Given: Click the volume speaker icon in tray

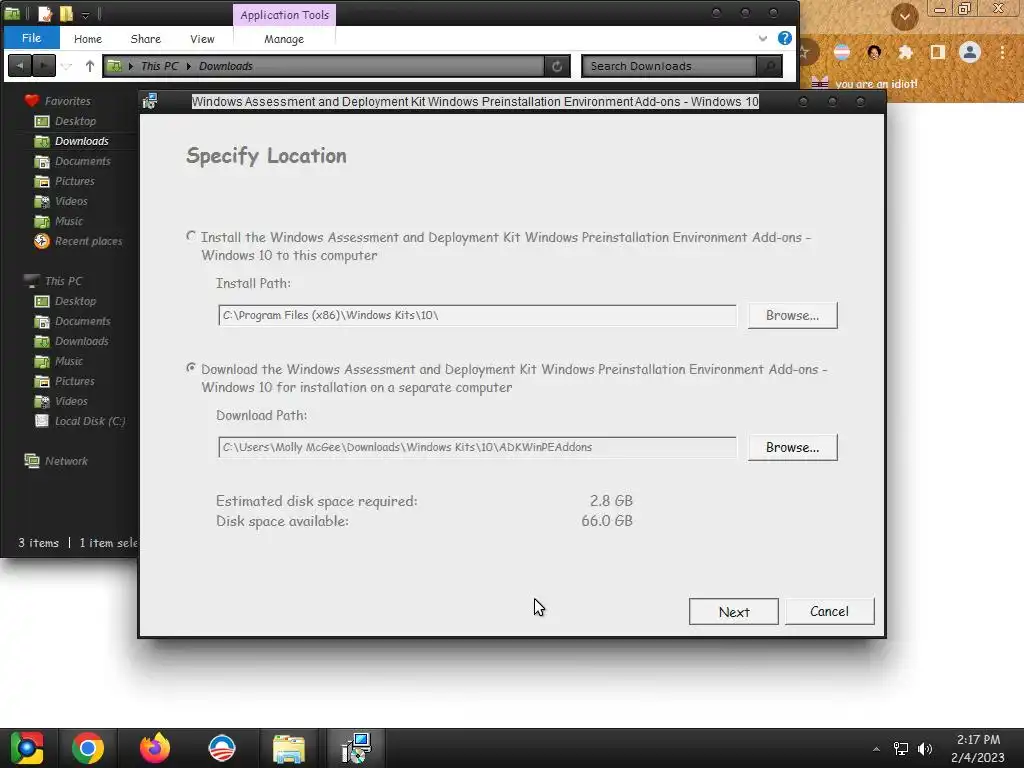Looking at the screenshot, I should 925,749.
